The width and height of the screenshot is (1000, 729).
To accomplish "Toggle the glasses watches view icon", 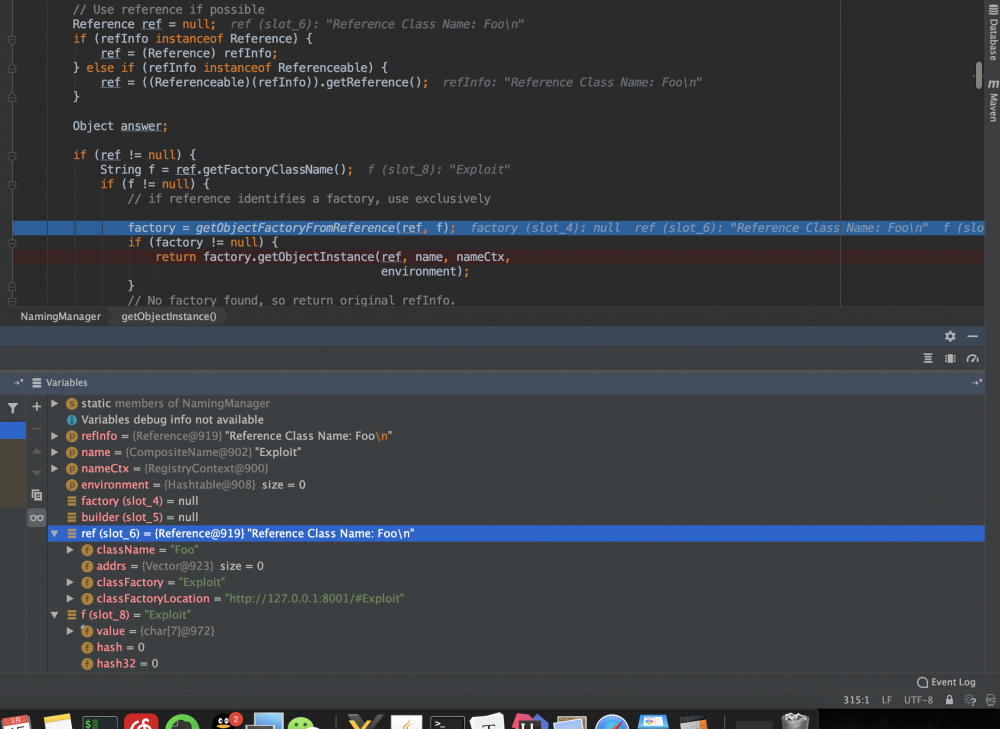I will (x=37, y=517).
